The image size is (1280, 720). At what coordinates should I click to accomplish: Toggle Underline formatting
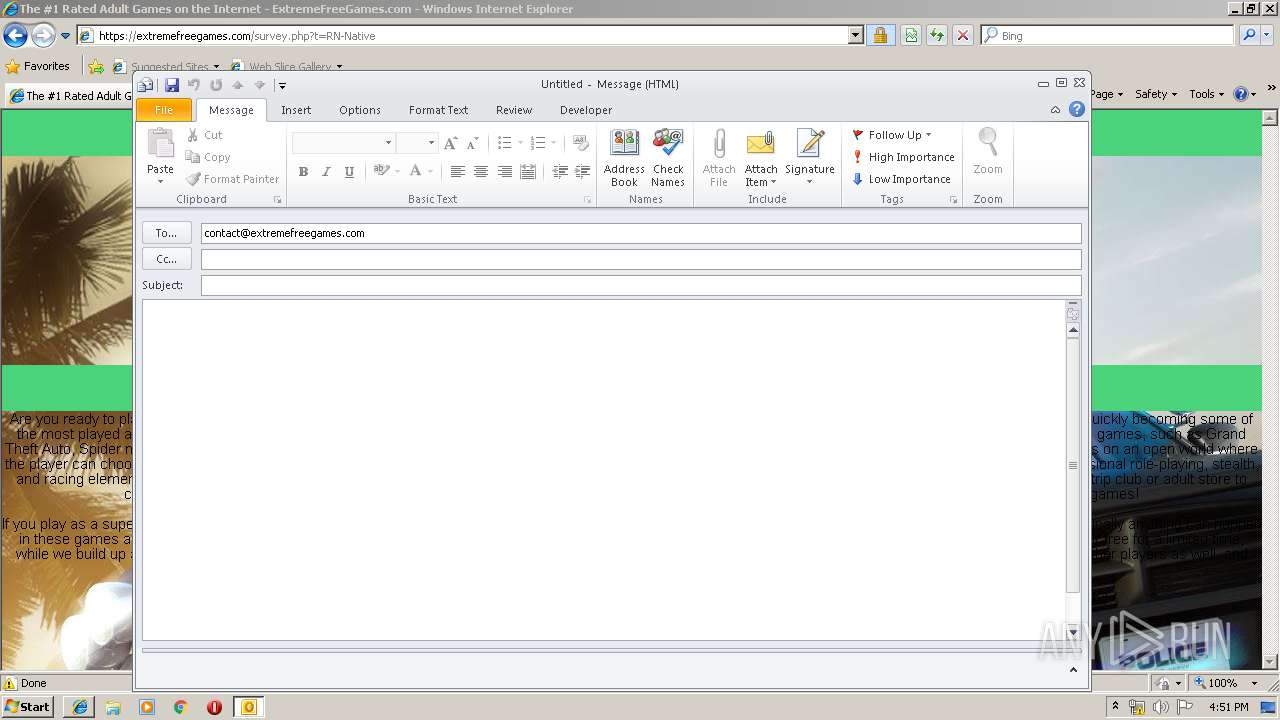coord(349,172)
